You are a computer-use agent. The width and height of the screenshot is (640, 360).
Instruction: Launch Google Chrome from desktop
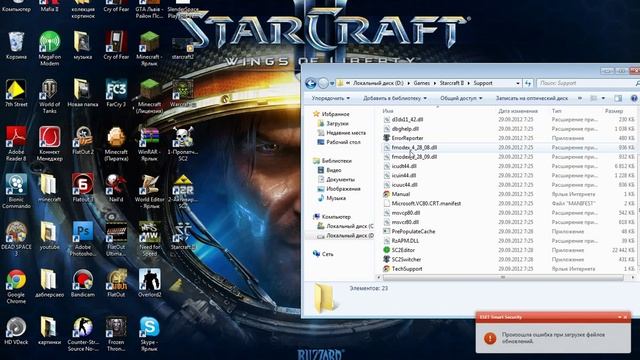tap(16, 286)
